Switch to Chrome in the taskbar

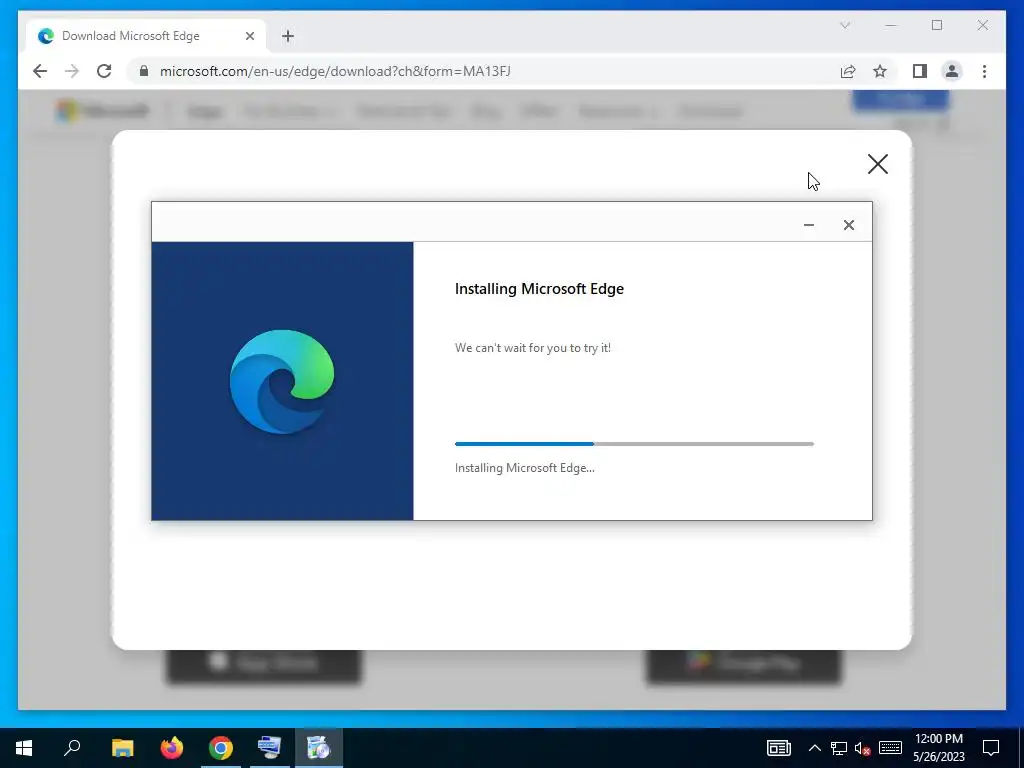point(221,748)
